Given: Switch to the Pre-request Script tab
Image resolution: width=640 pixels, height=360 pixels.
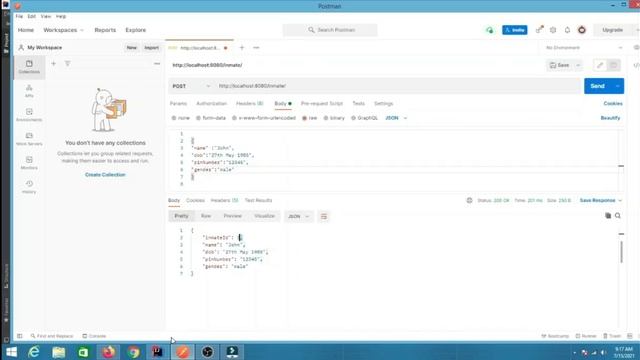Looking at the screenshot, I should point(322,104).
